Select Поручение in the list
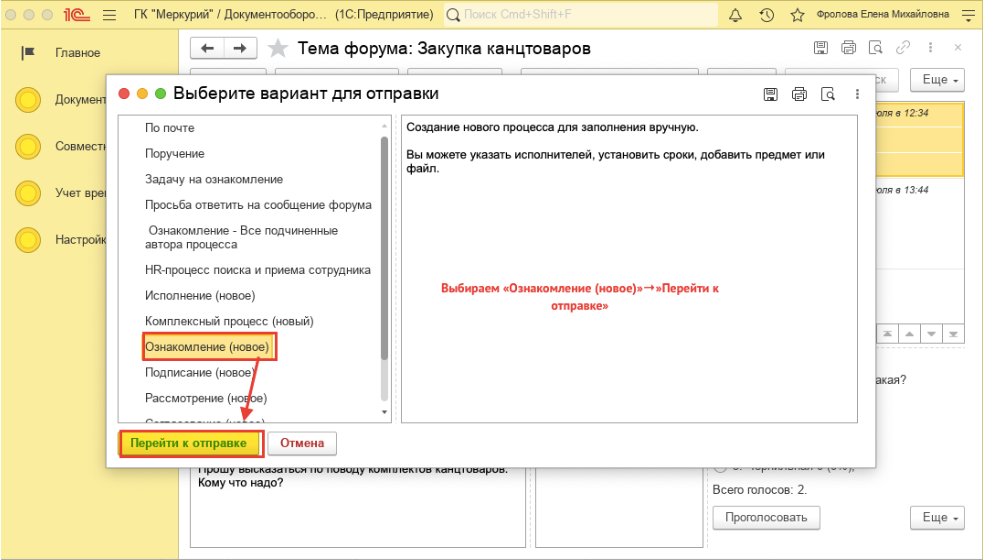 point(175,154)
